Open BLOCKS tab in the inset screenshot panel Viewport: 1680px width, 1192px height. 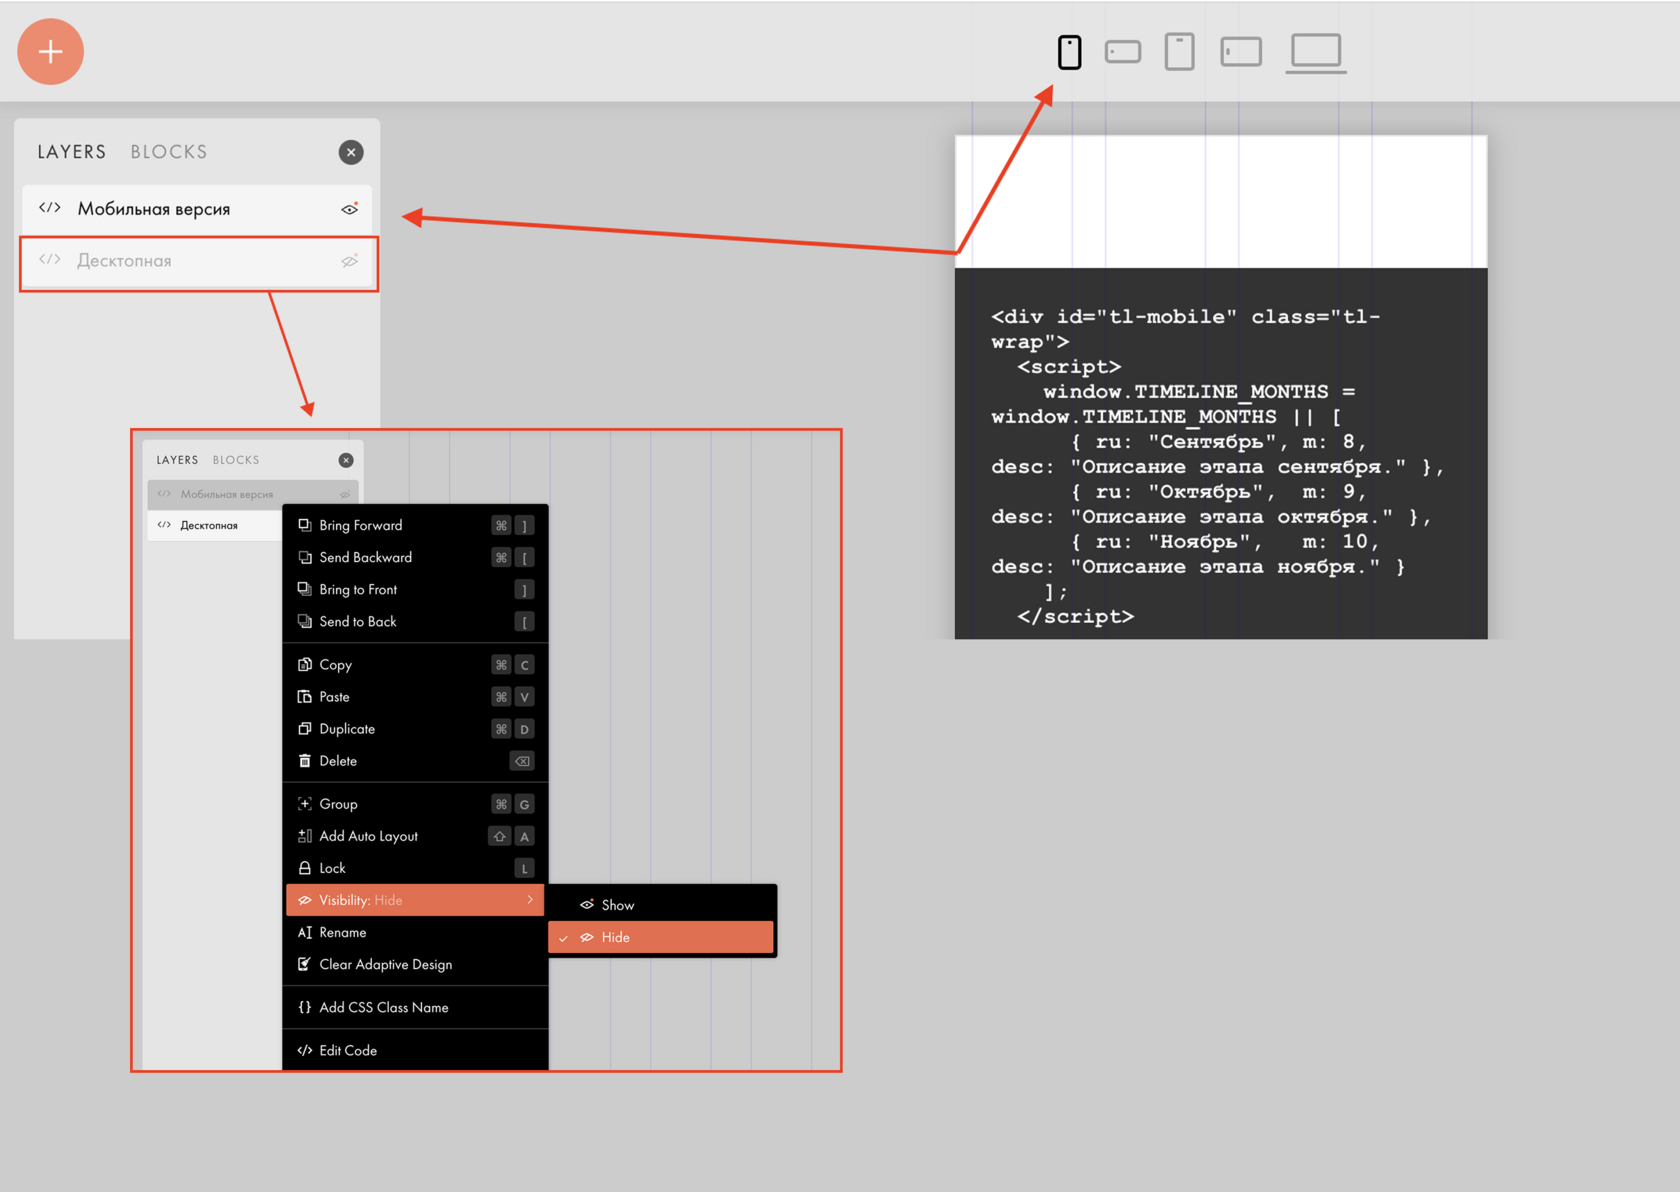[x=236, y=460]
